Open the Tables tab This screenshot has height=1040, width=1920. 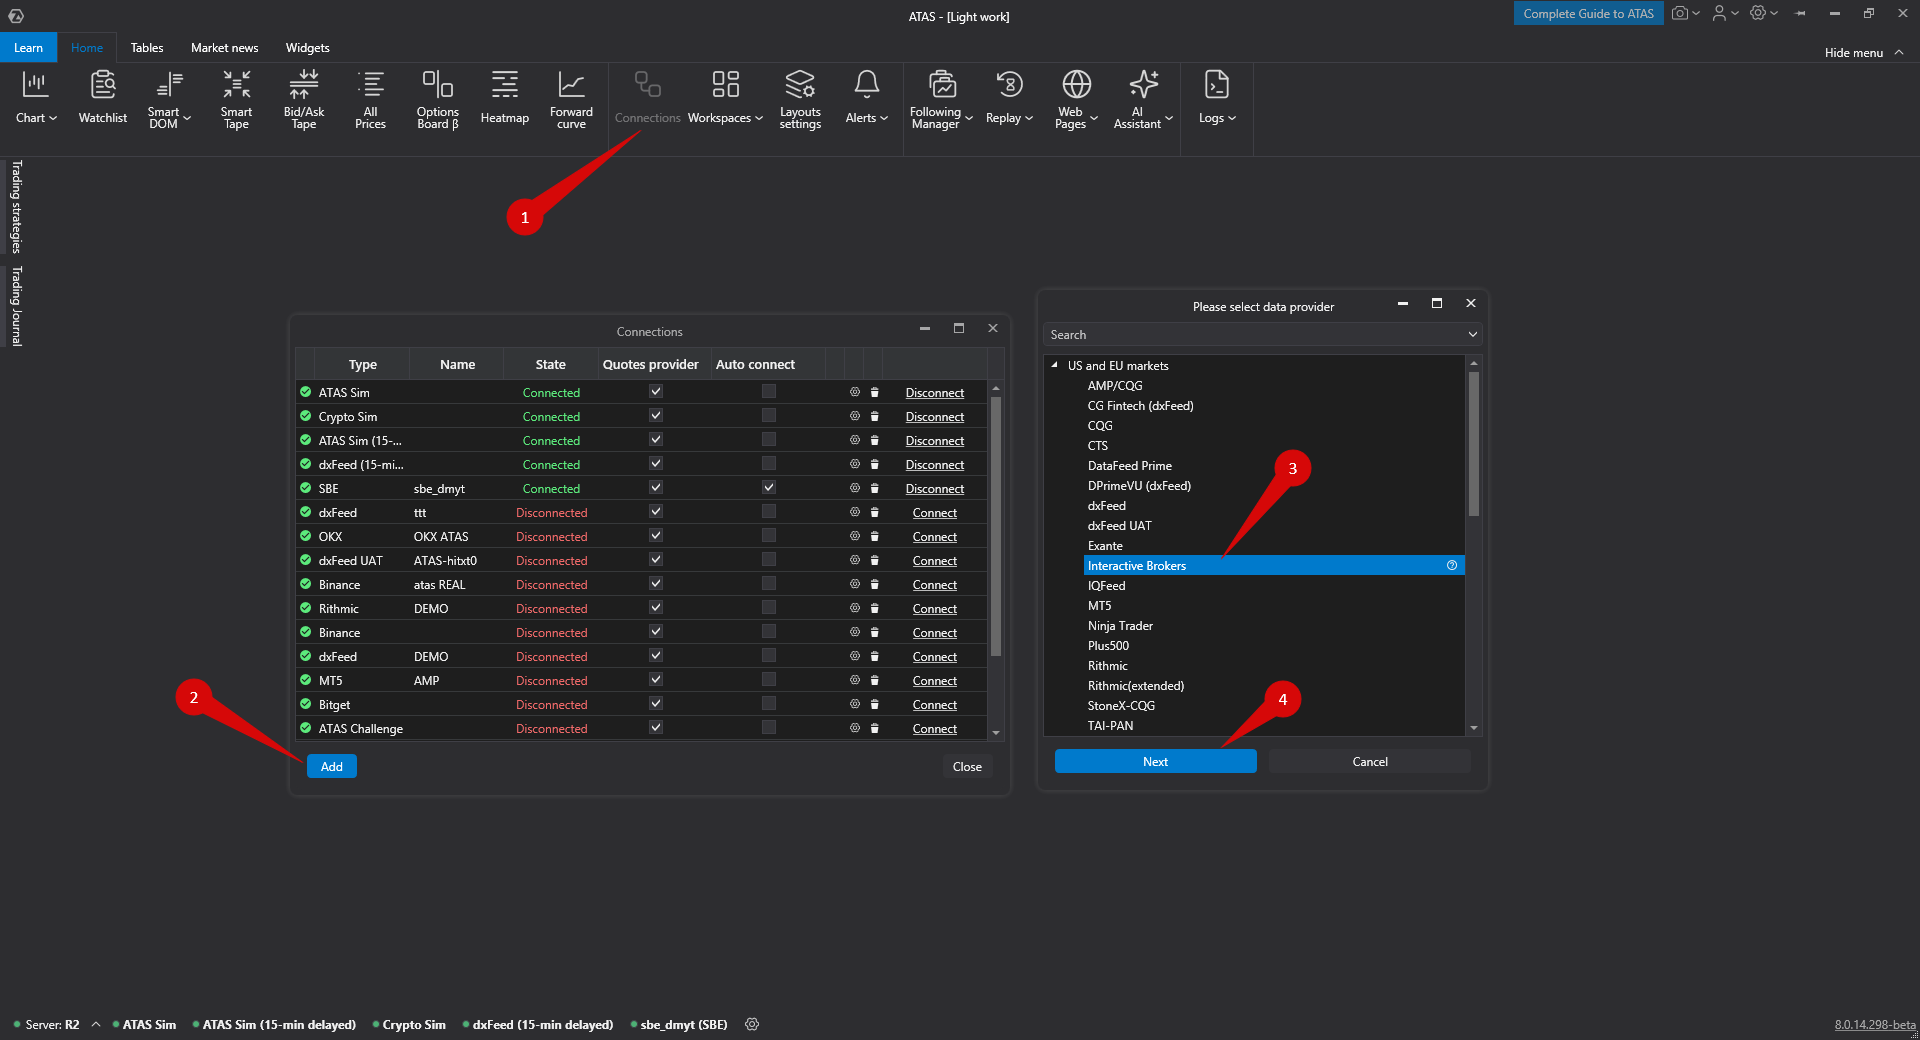[x=147, y=48]
